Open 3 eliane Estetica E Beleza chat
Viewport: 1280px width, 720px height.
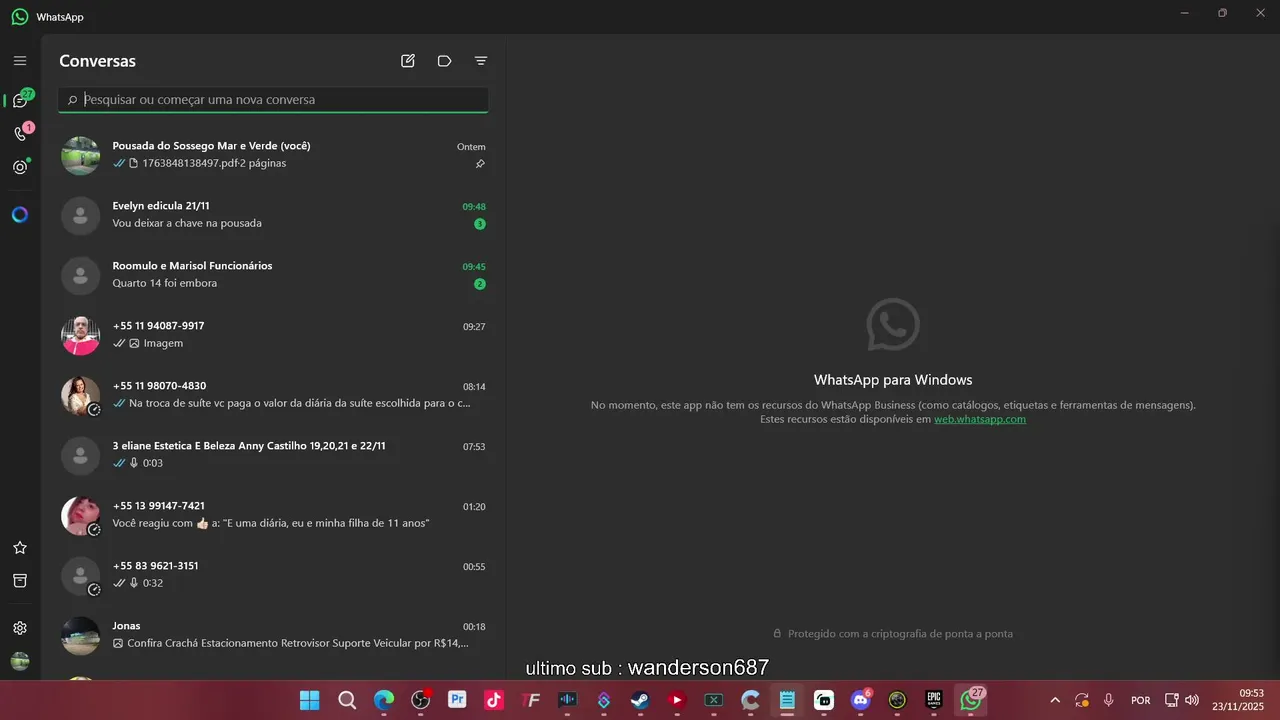(273, 455)
